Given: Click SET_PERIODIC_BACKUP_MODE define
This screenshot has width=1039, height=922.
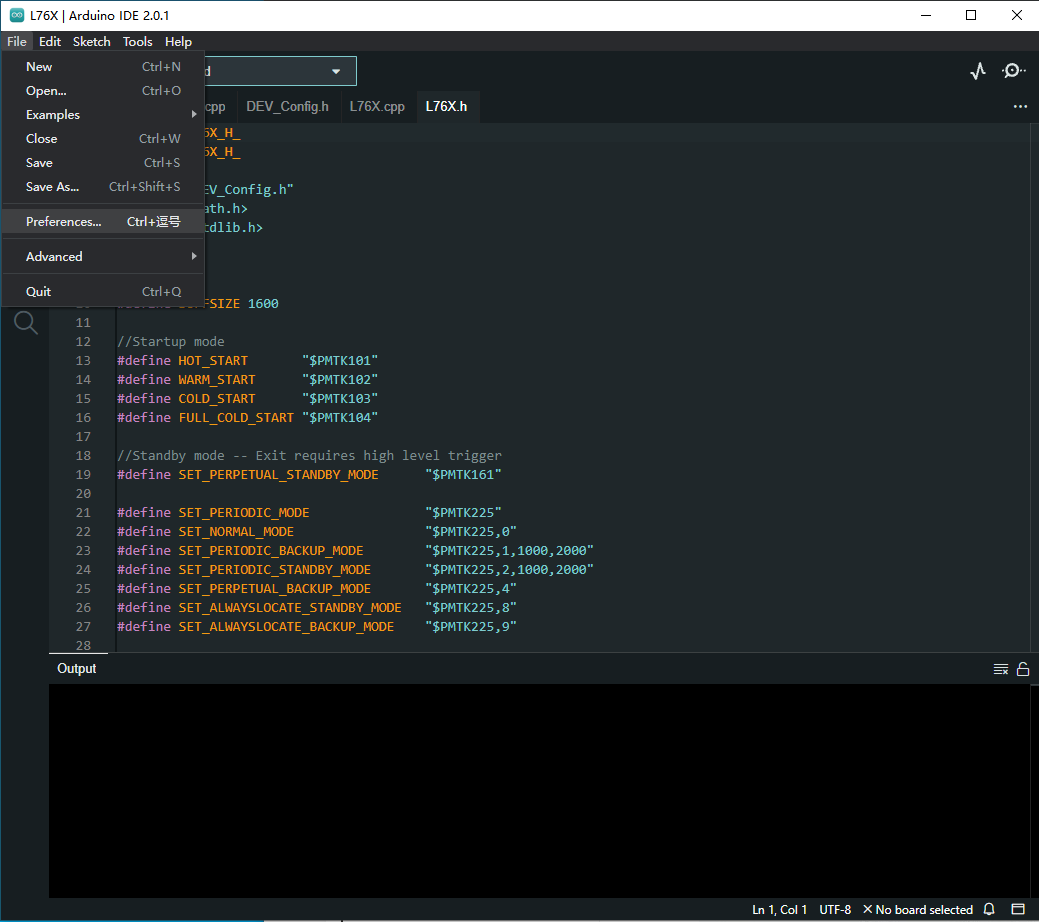Looking at the screenshot, I should (270, 551).
